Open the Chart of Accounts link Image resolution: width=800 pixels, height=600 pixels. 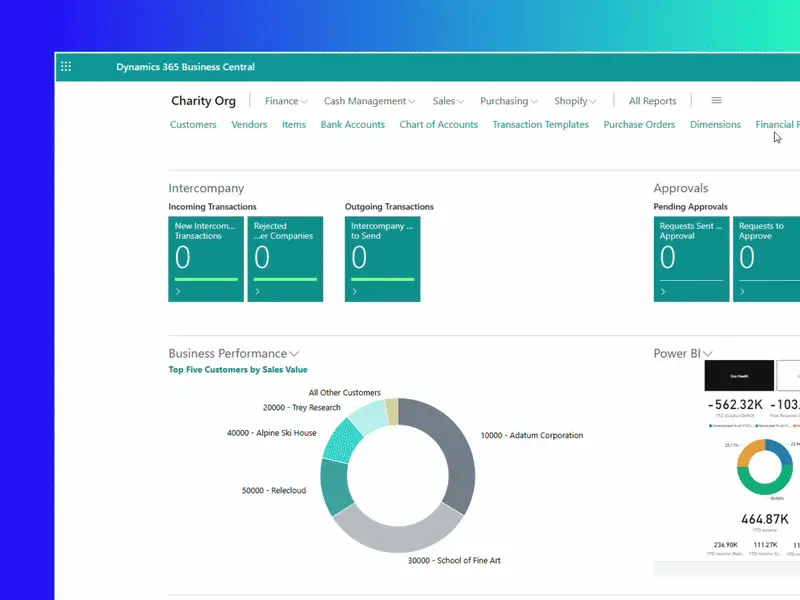click(438, 125)
